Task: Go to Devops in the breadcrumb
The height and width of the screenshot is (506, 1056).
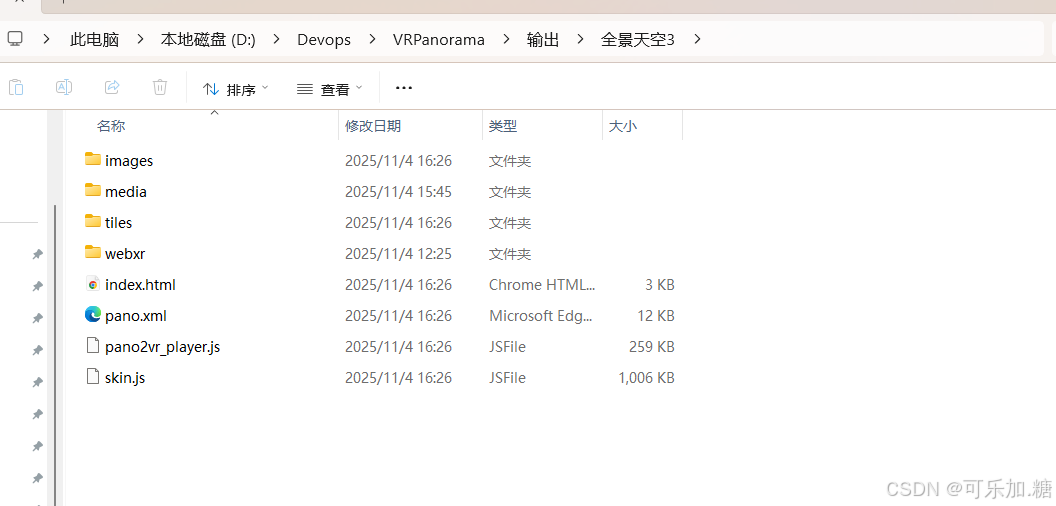Action: 324,40
